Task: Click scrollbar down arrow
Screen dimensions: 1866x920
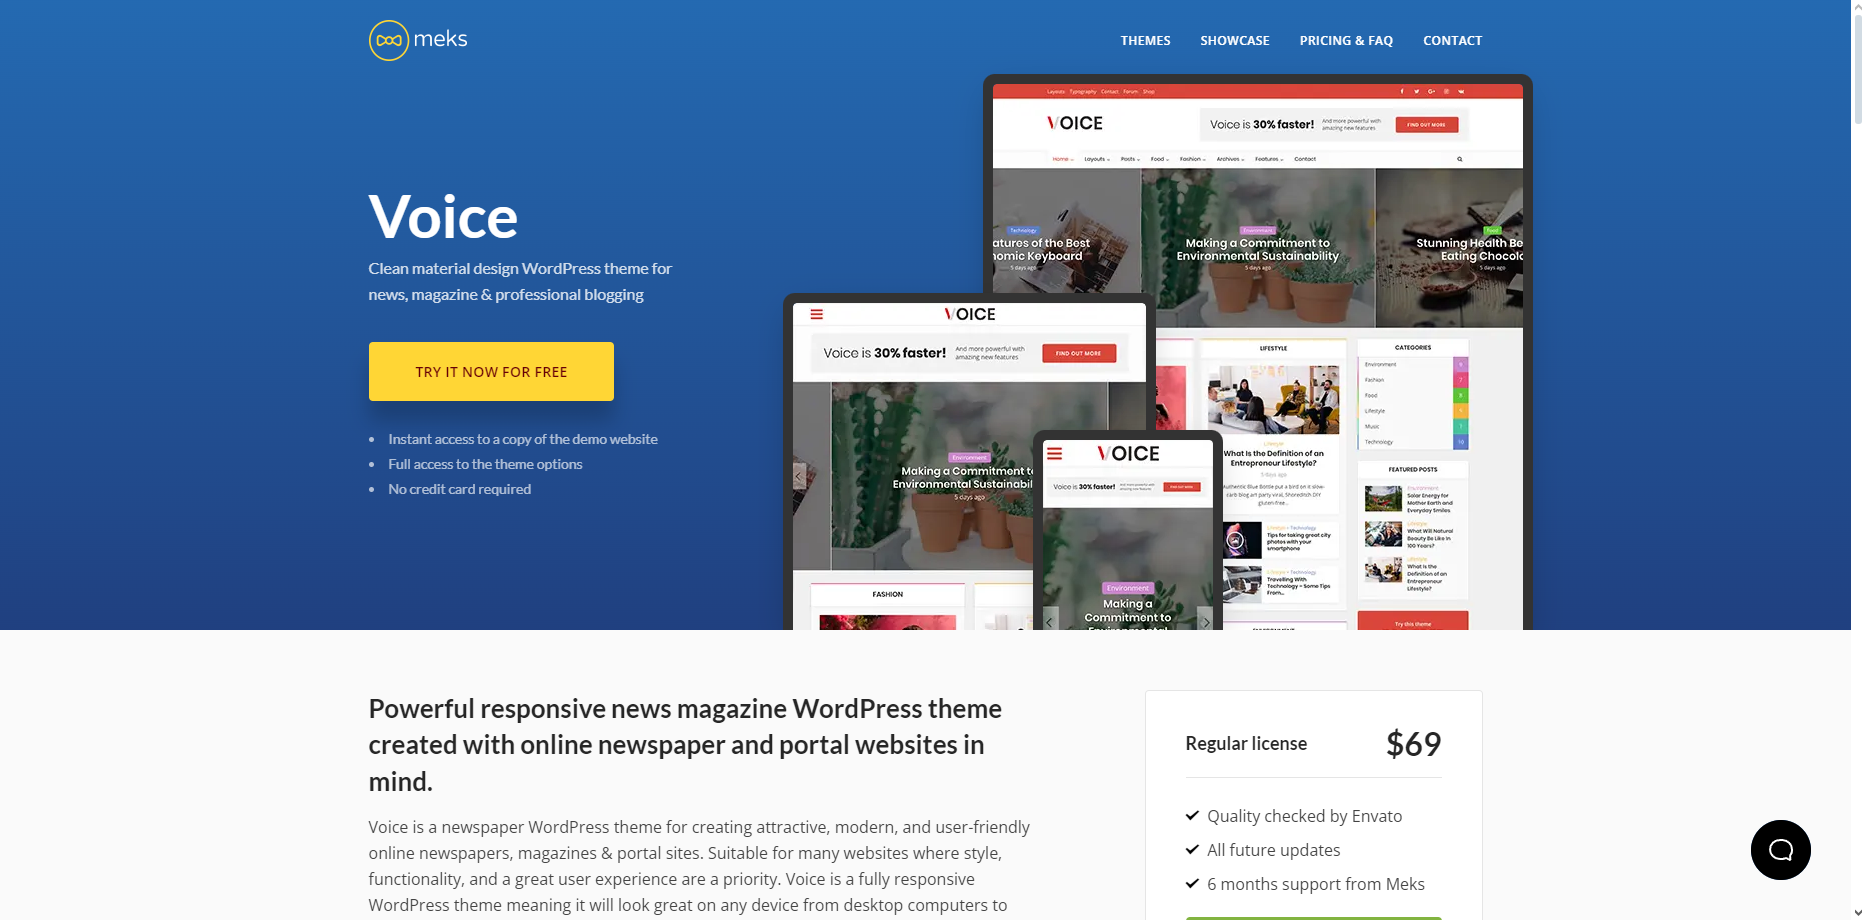Action: pos(1858,913)
